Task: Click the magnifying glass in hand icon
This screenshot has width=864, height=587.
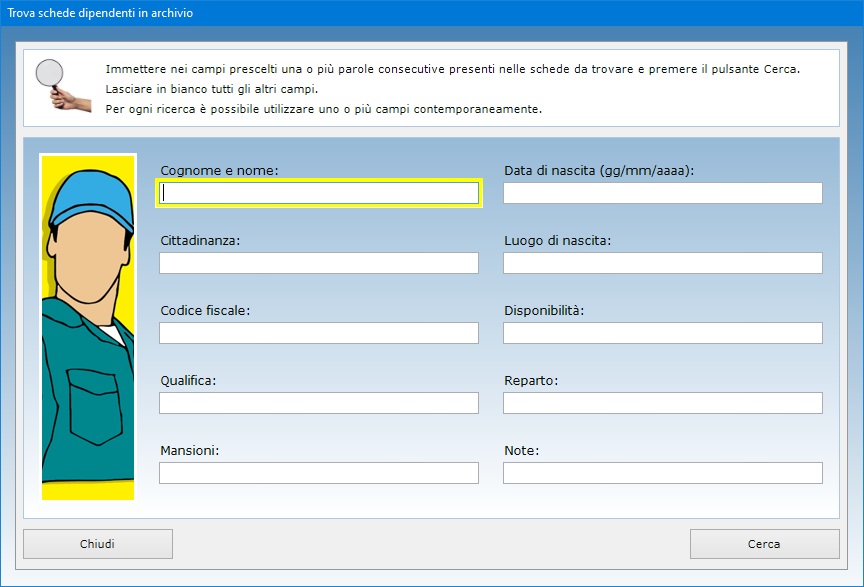Action: click(x=62, y=85)
